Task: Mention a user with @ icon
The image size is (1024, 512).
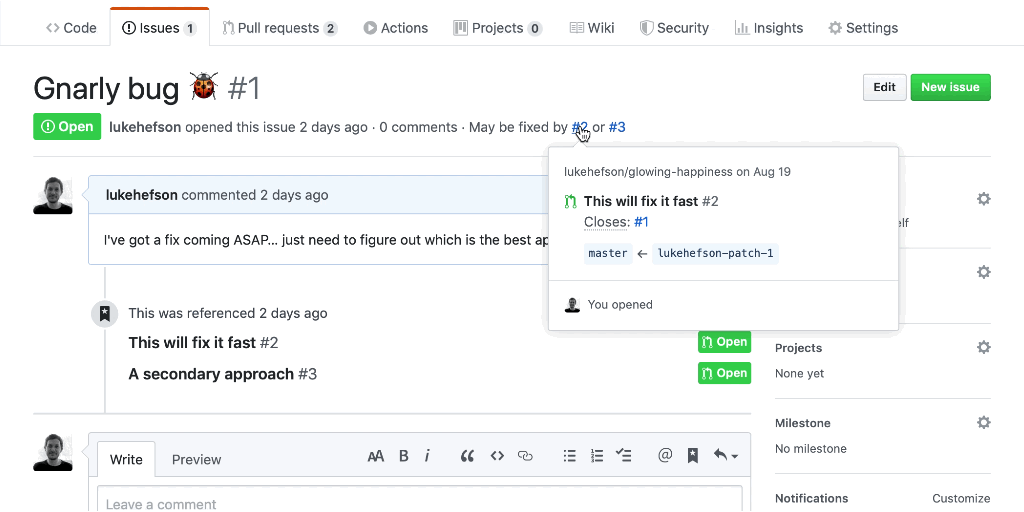Action: pyautogui.click(x=665, y=455)
